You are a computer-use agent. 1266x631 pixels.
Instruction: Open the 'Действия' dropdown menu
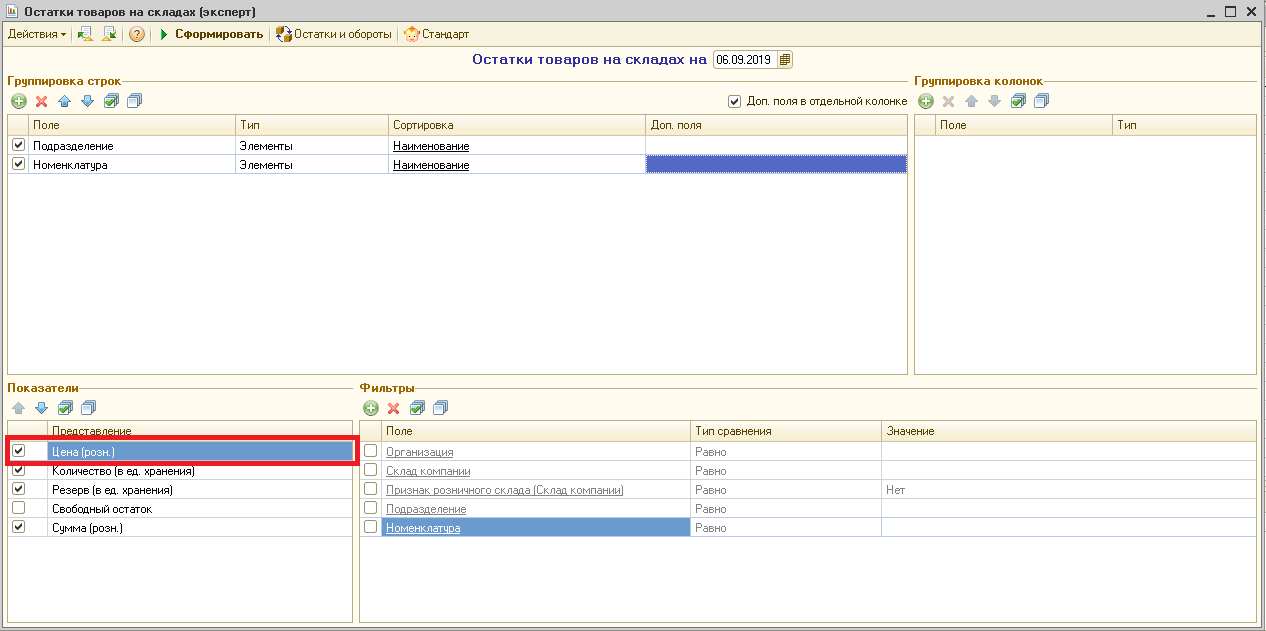[x=37, y=34]
